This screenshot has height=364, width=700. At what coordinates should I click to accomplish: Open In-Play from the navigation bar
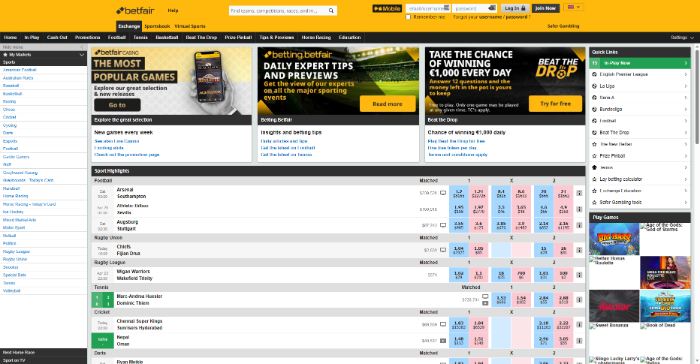(x=32, y=38)
